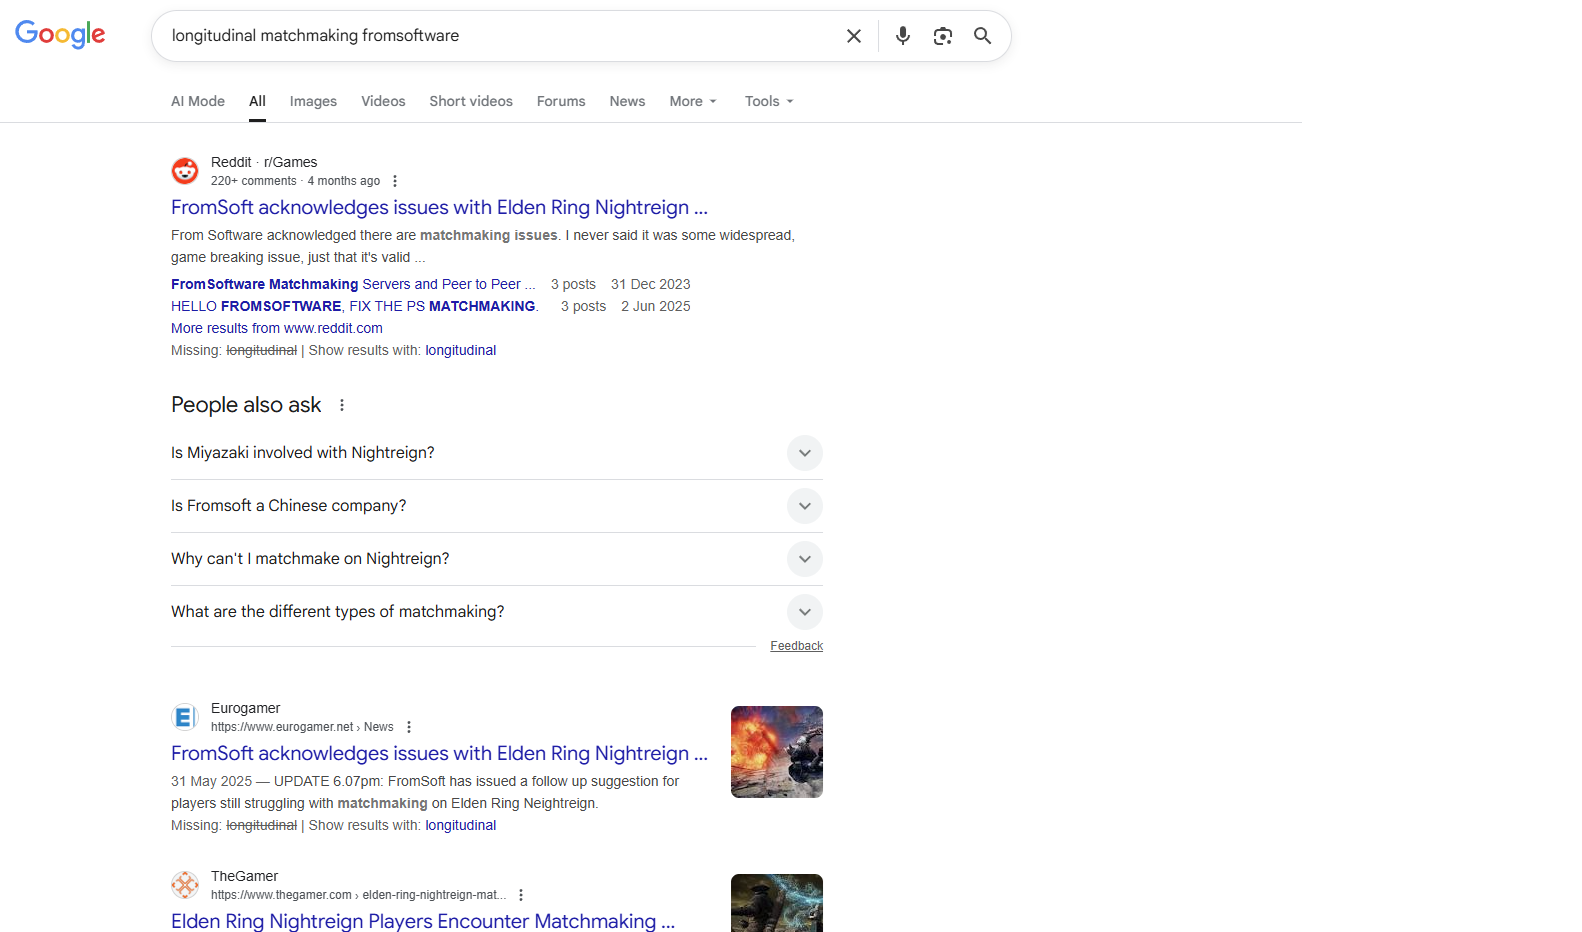This screenshot has width=1582, height=932.
Task: Open the News tab
Action: coord(627,101)
